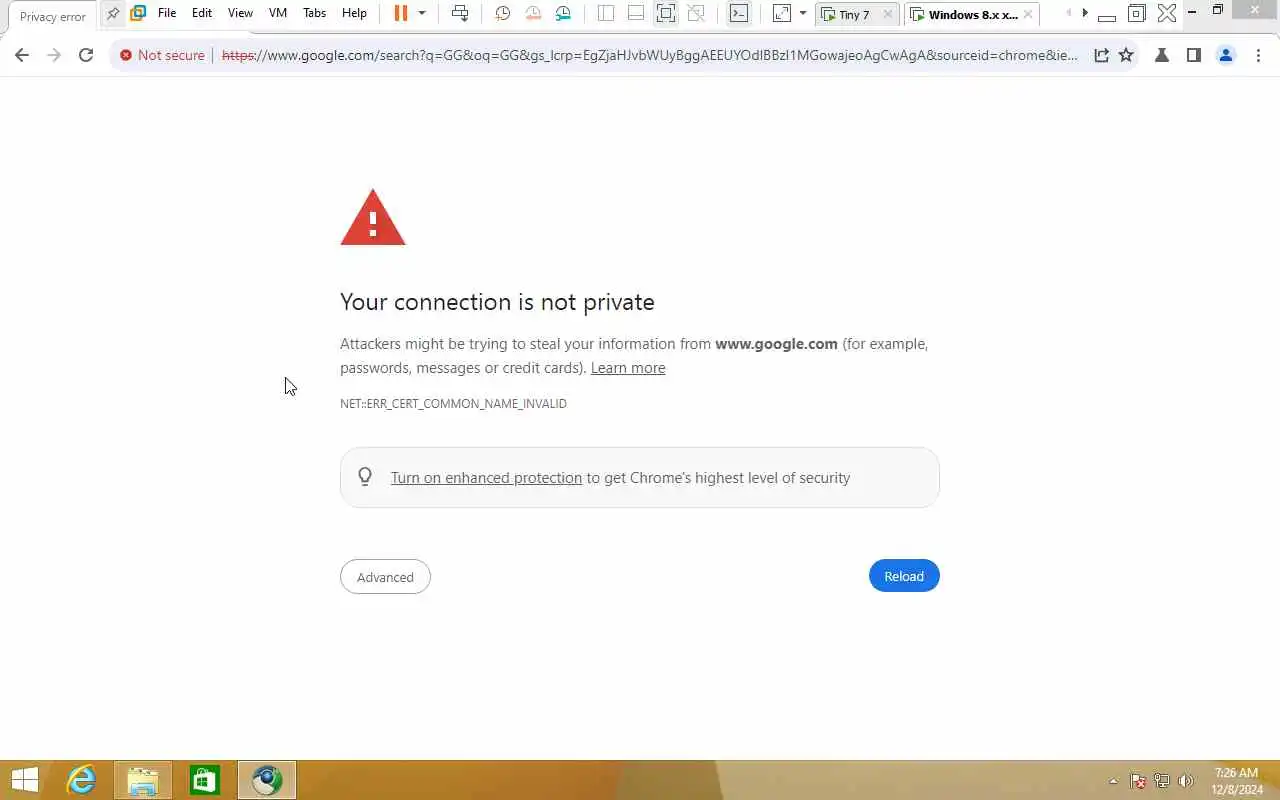The image size is (1280, 800).
Task: Click the Chrome taskbar button
Action: 267,780
